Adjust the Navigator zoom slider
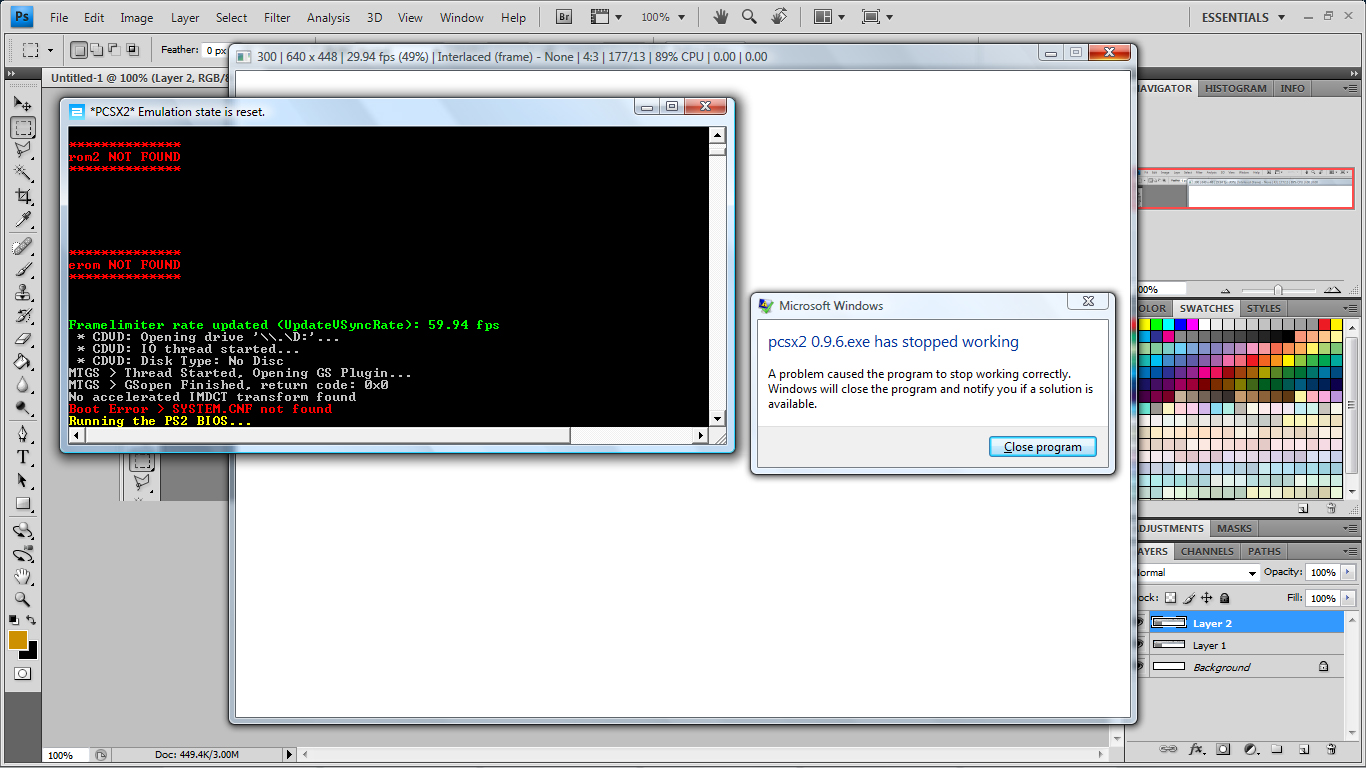The width and height of the screenshot is (1366, 768). (1277, 290)
